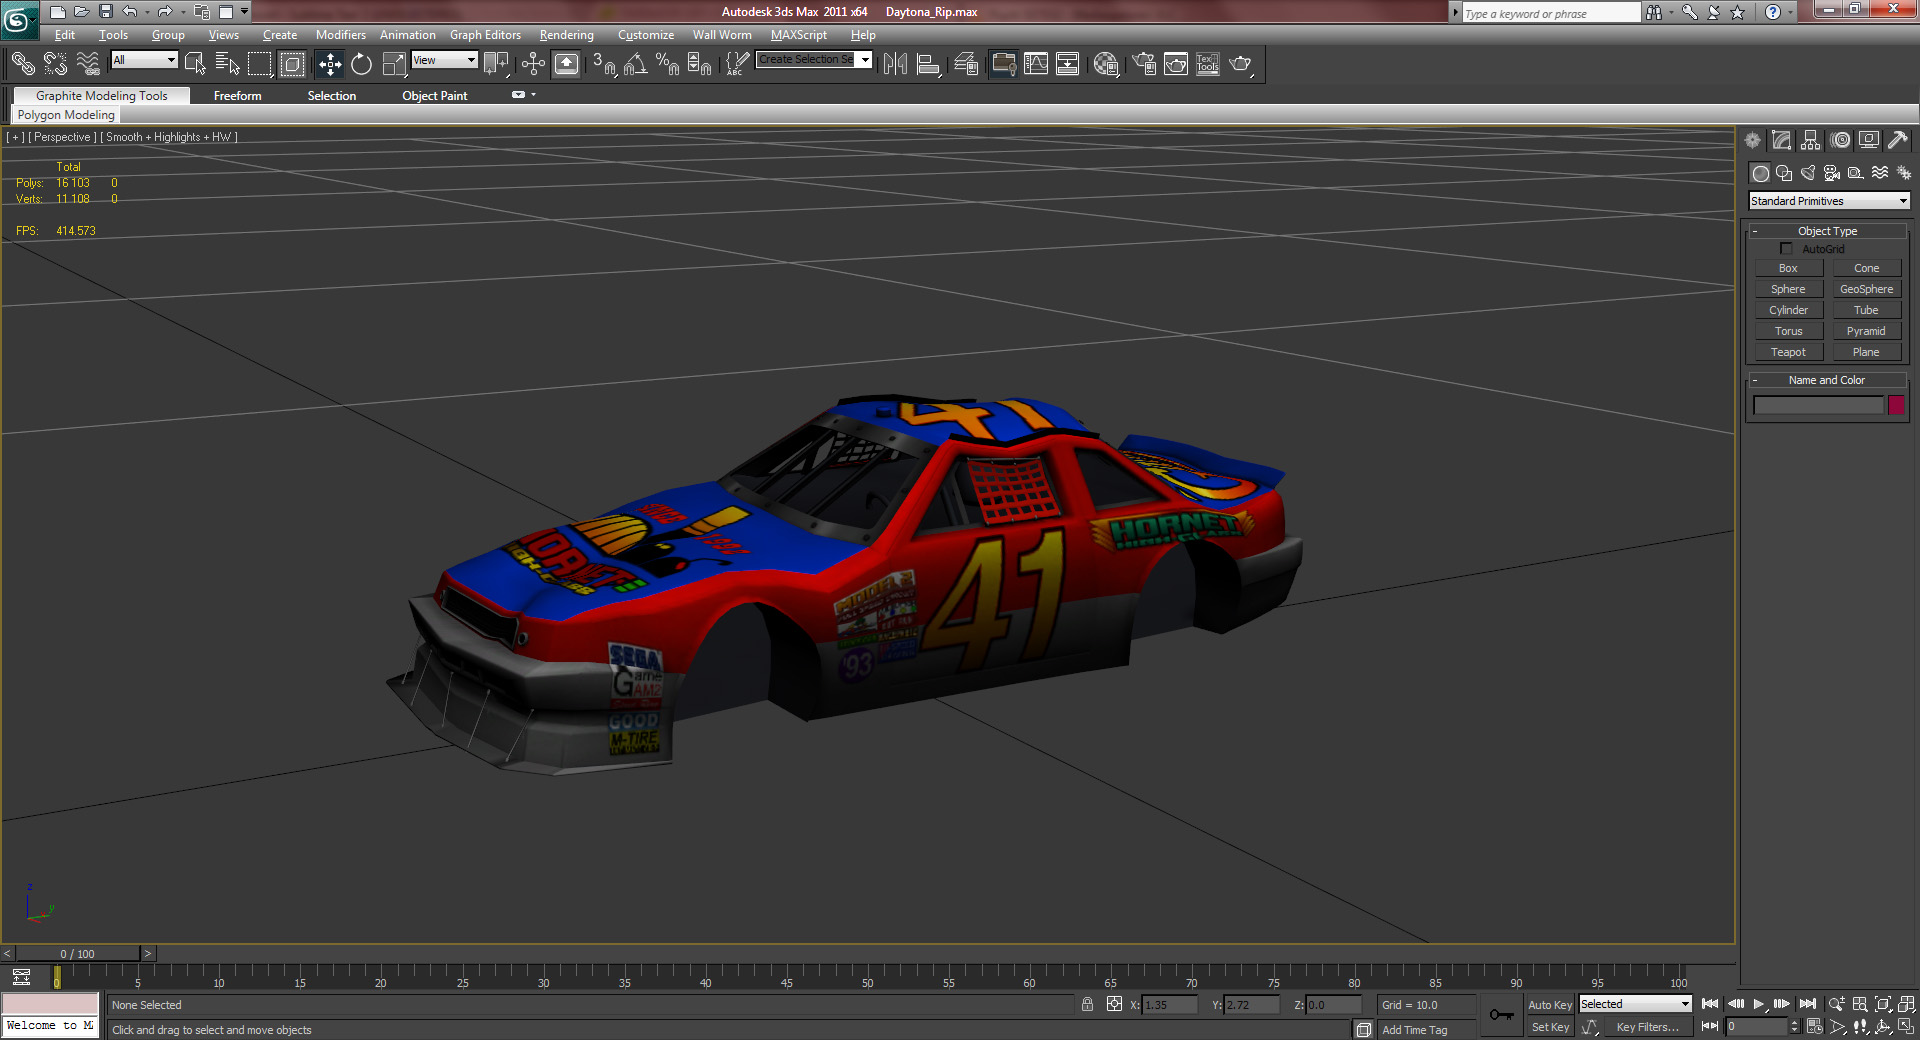
Task: Open the Quick Access Toolbar customize arrow
Action: coord(244,12)
